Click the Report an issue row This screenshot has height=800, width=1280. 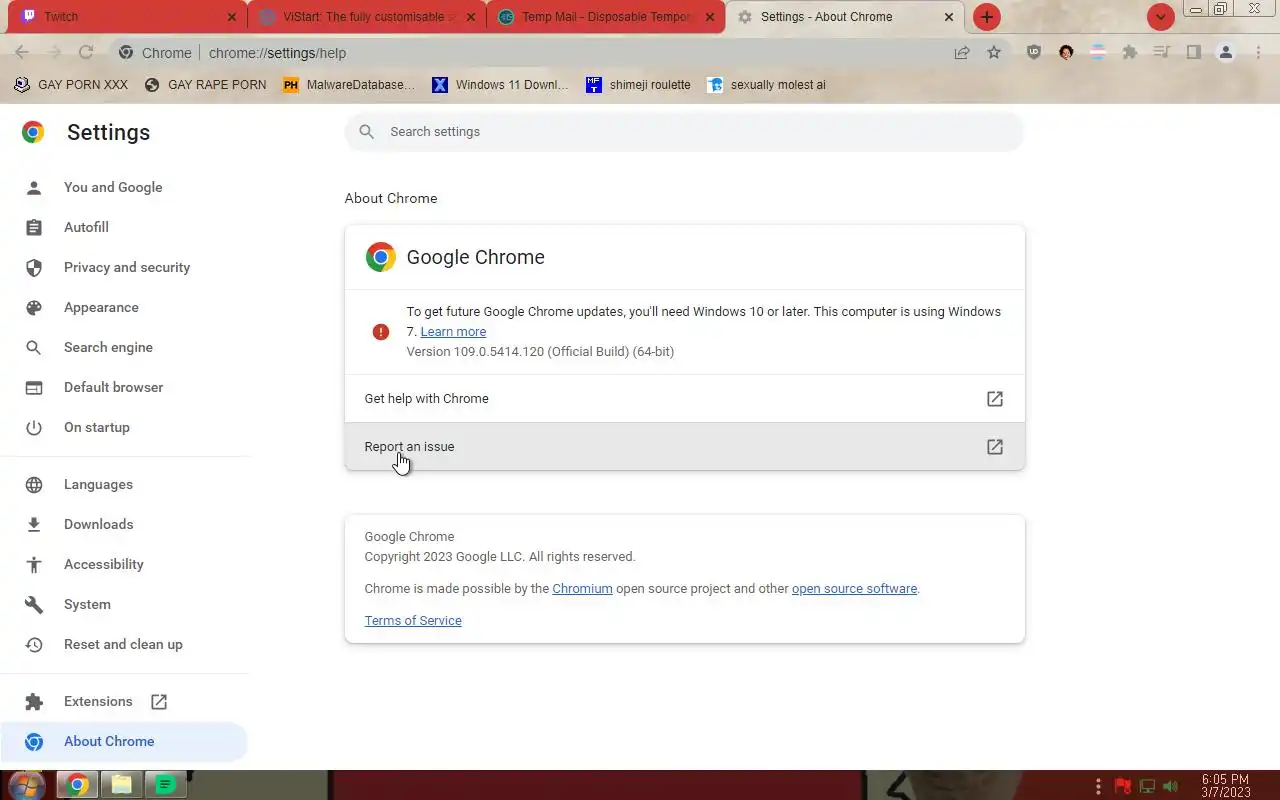[x=685, y=446]
